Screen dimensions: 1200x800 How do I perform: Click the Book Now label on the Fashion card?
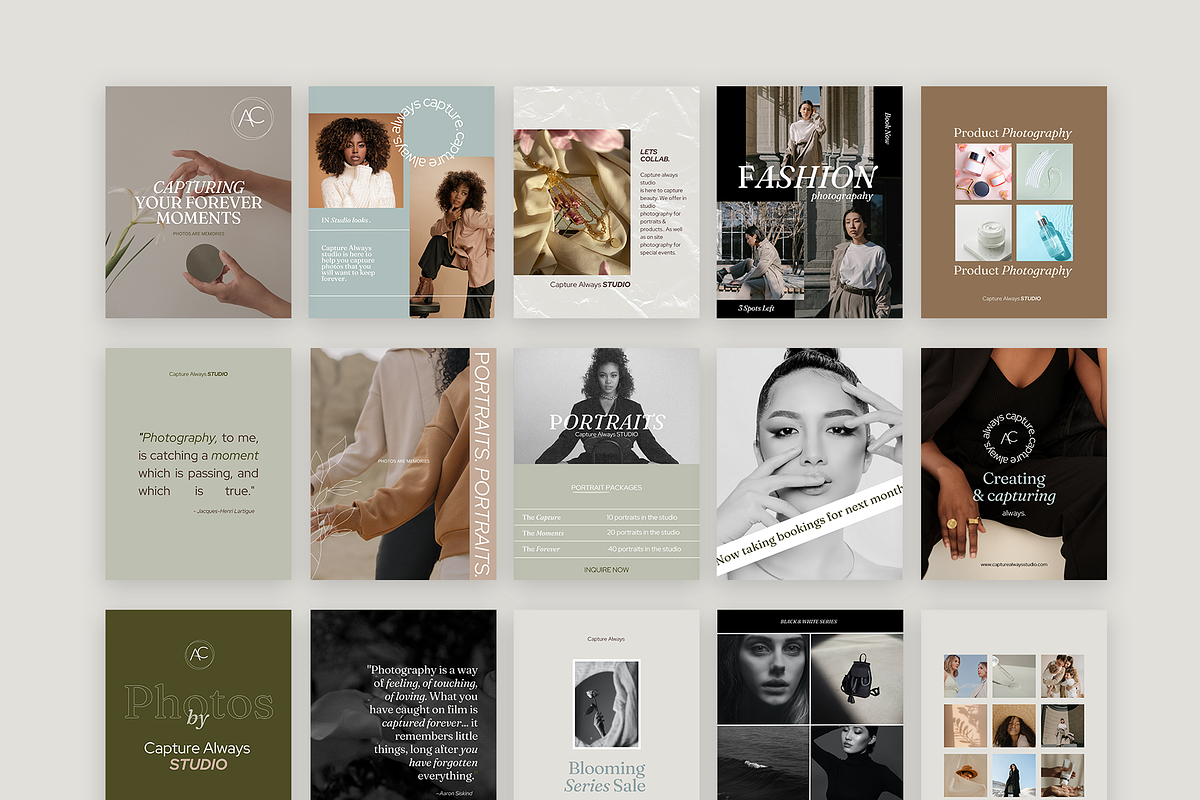coord(887,129)
